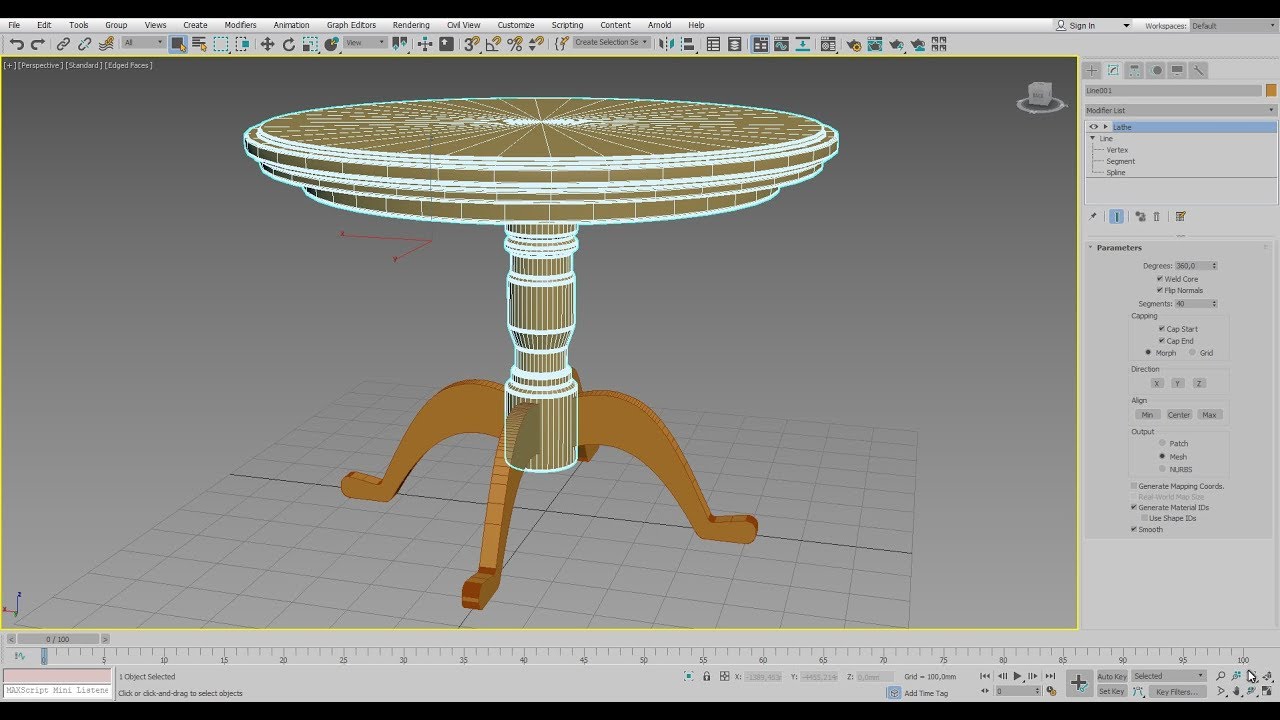Select the Patch output radio button

1162,443
